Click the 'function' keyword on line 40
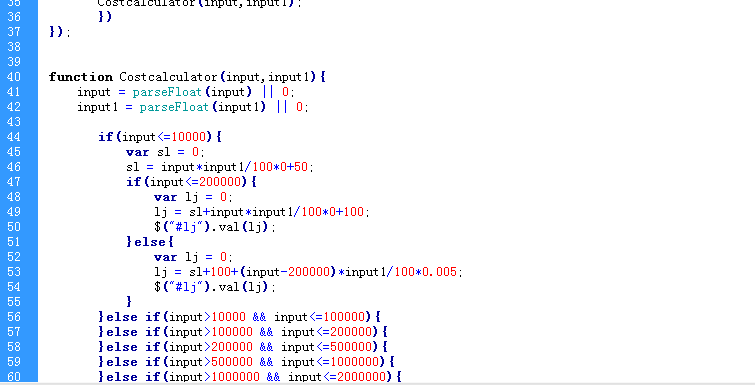 click(81, 77)
